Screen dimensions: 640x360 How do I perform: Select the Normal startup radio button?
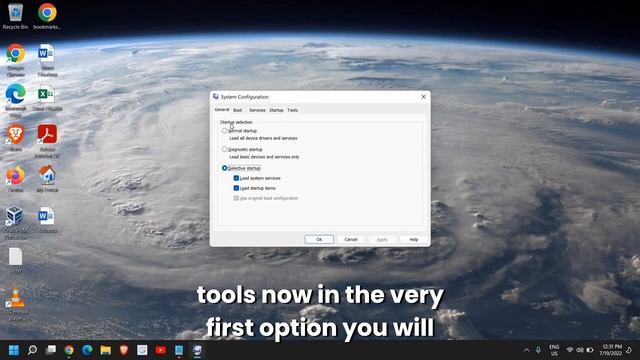[x=224, y=131]
